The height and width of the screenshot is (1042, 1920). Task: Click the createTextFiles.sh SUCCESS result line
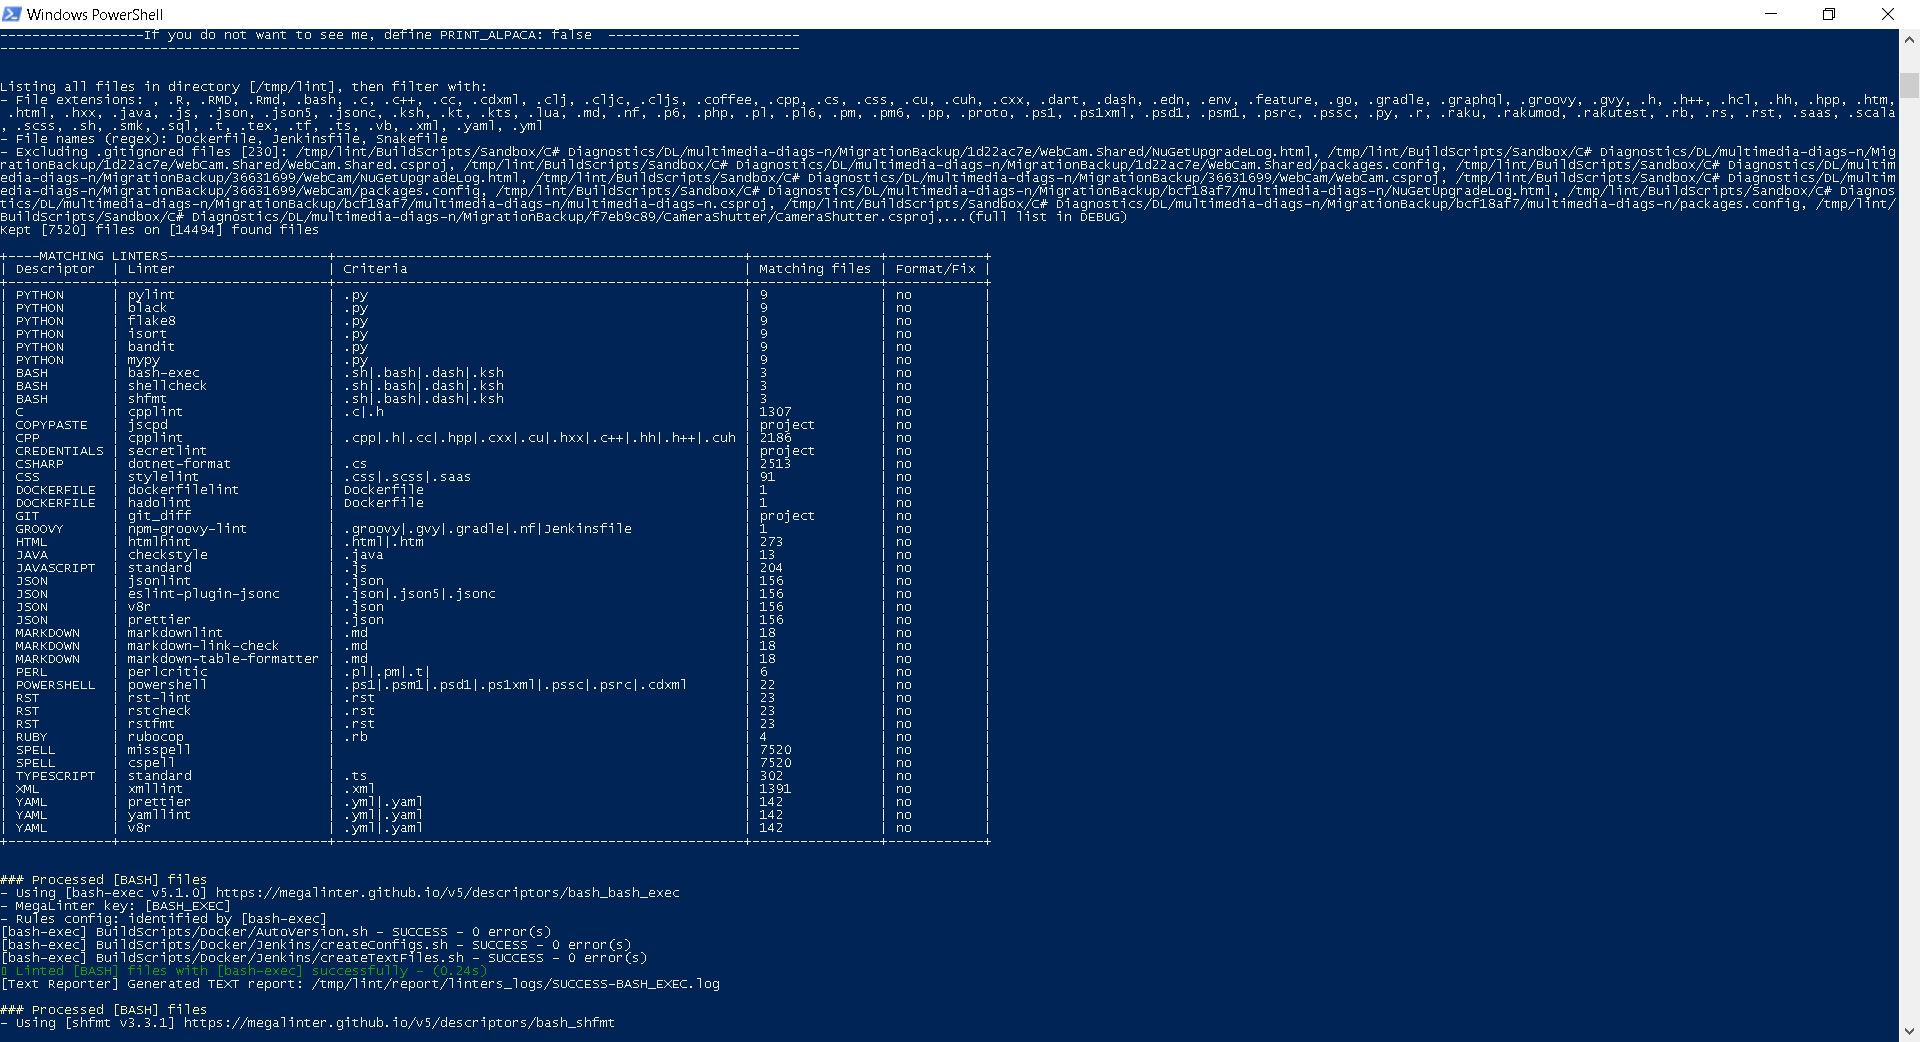[x=324, y=958]
